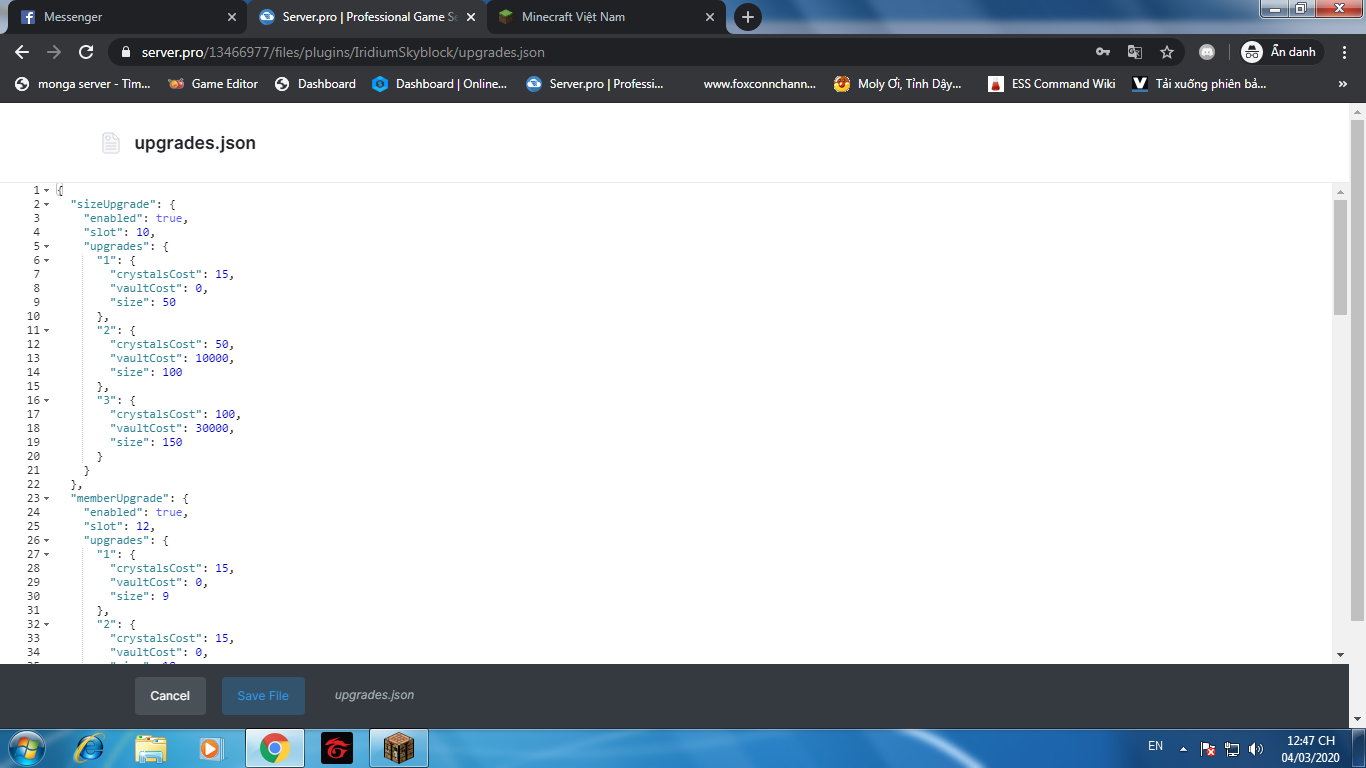
Task: Open File Explorer from the taskbar
Action: 151,748
